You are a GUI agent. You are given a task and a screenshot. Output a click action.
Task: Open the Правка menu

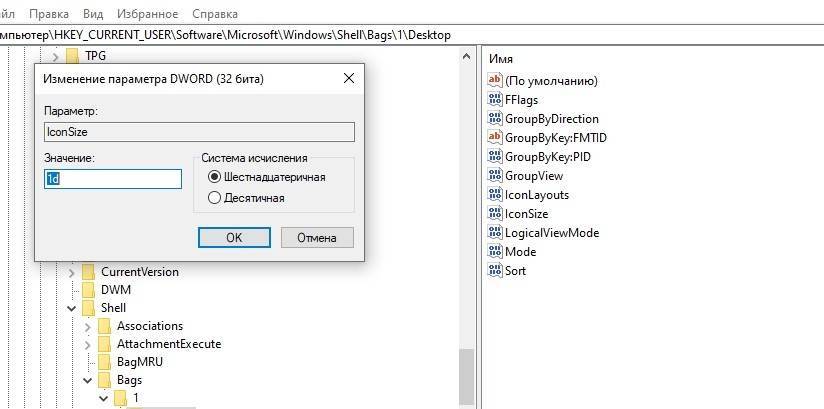[x=49, y=14]
